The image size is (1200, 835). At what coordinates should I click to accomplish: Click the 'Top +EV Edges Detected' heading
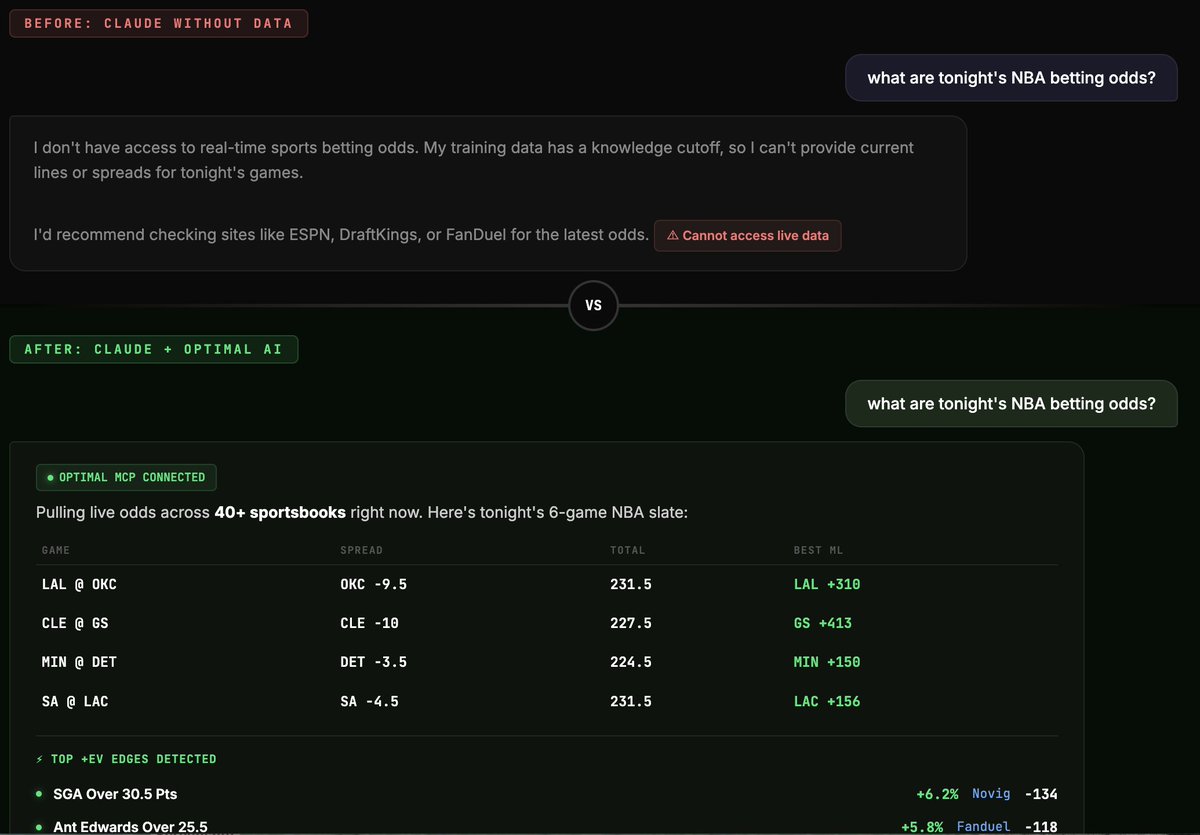134,759
